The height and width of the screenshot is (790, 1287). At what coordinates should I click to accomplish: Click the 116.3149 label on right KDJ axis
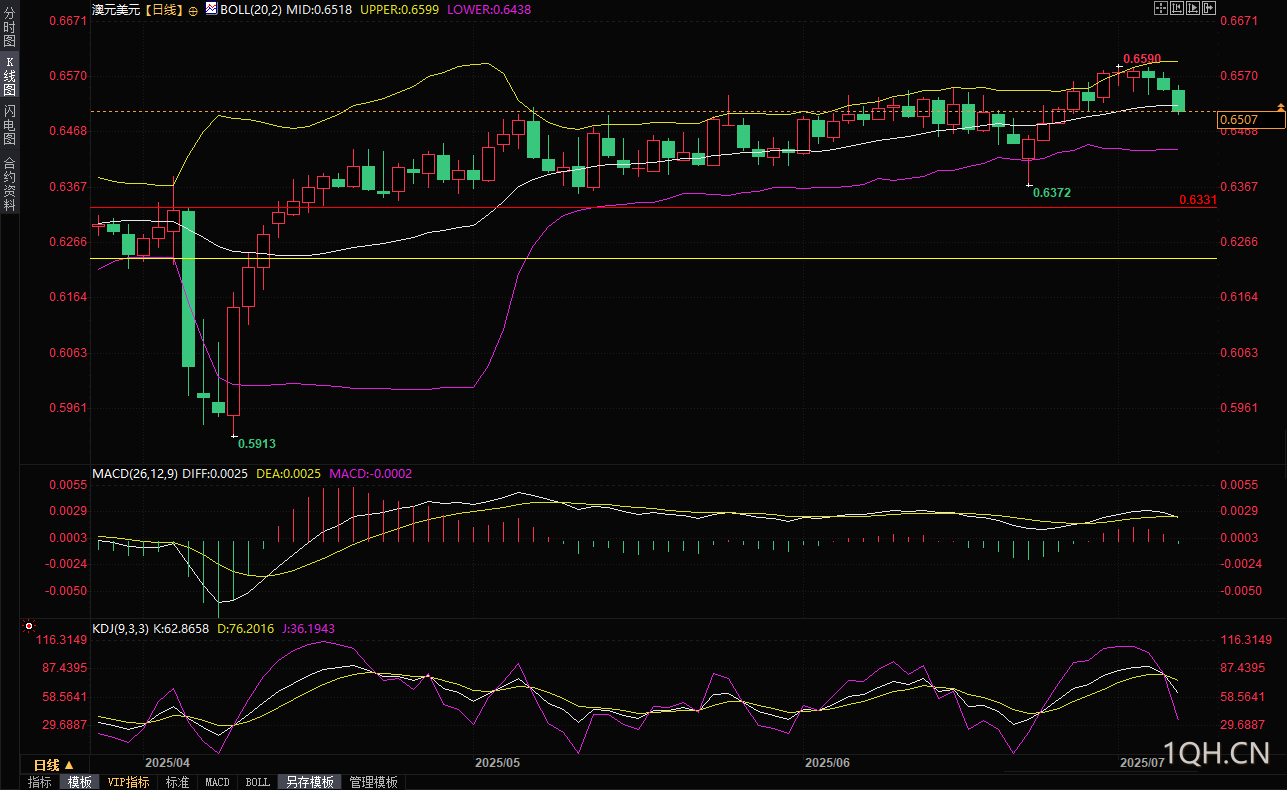pos(1244,640)
